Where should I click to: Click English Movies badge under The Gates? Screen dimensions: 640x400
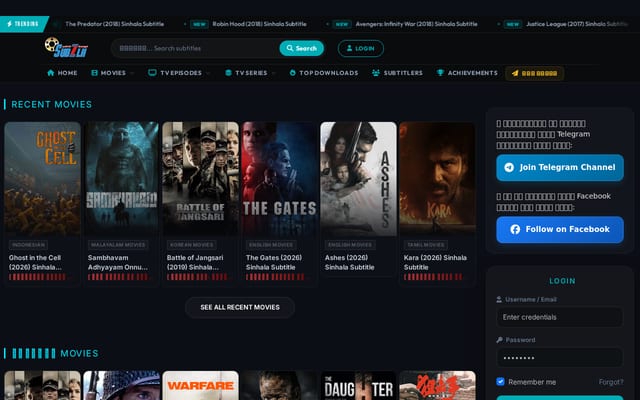(271, 245)
